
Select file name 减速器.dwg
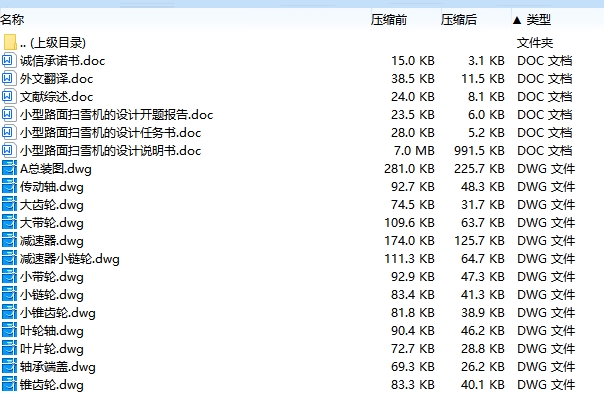click(52, 240)
